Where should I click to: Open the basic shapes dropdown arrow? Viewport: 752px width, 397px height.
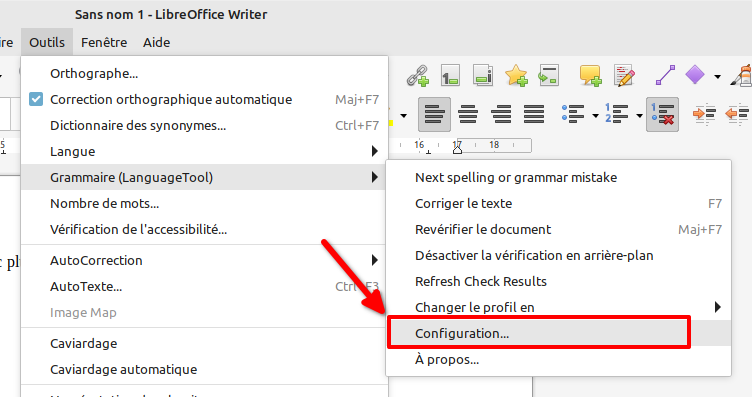point(717,76)
